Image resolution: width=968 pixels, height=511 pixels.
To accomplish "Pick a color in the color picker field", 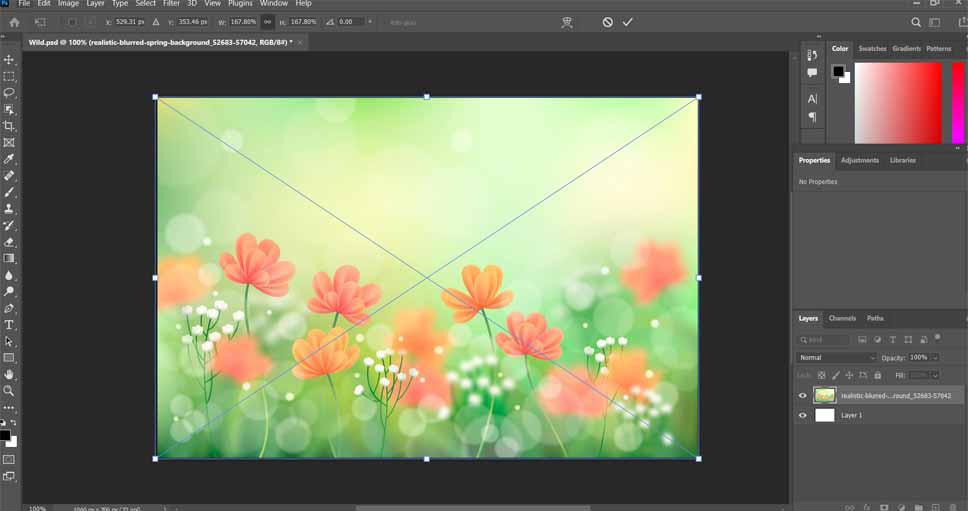I will 897,102.
